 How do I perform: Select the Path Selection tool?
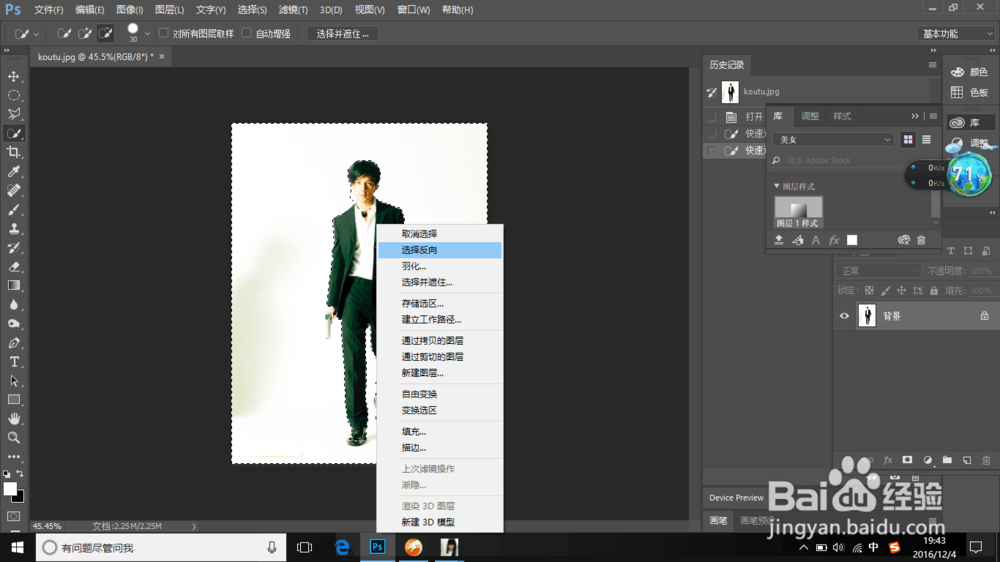tap(13, 381)
